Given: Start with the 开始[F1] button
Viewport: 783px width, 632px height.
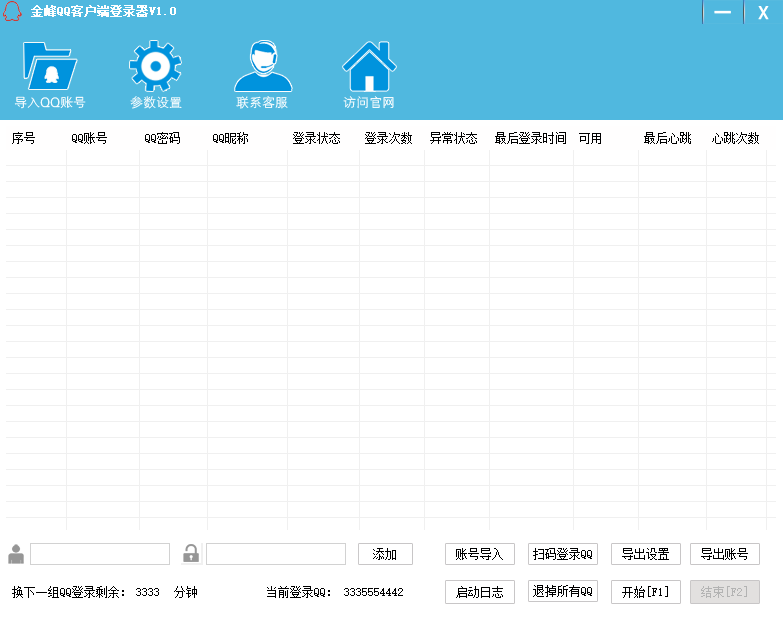Looking at the screenshot, I should pyautogui.click(x=646, y=592).
